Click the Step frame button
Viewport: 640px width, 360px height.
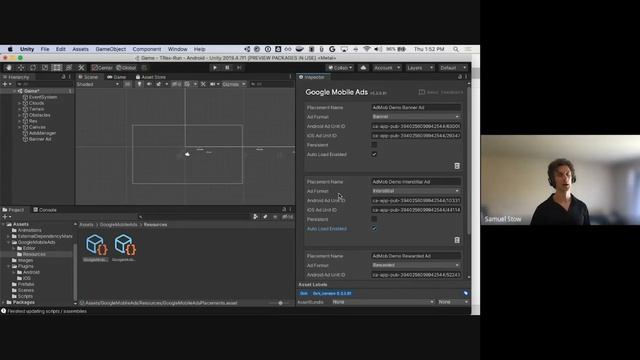pos(240,68)
